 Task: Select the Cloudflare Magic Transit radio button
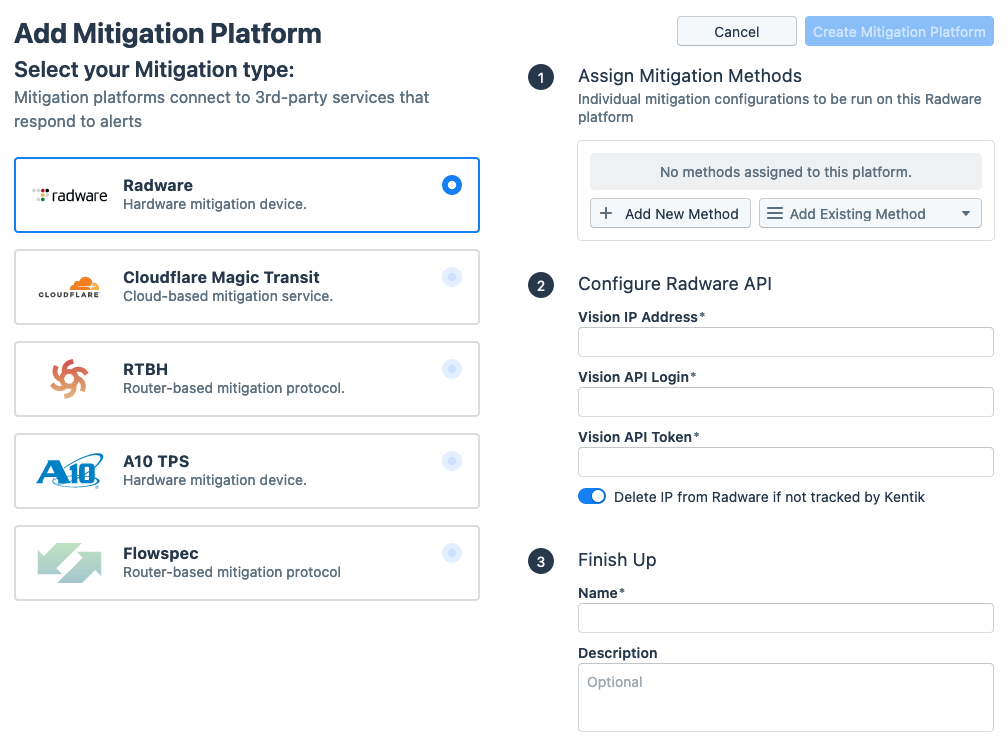tap(452, 277)
